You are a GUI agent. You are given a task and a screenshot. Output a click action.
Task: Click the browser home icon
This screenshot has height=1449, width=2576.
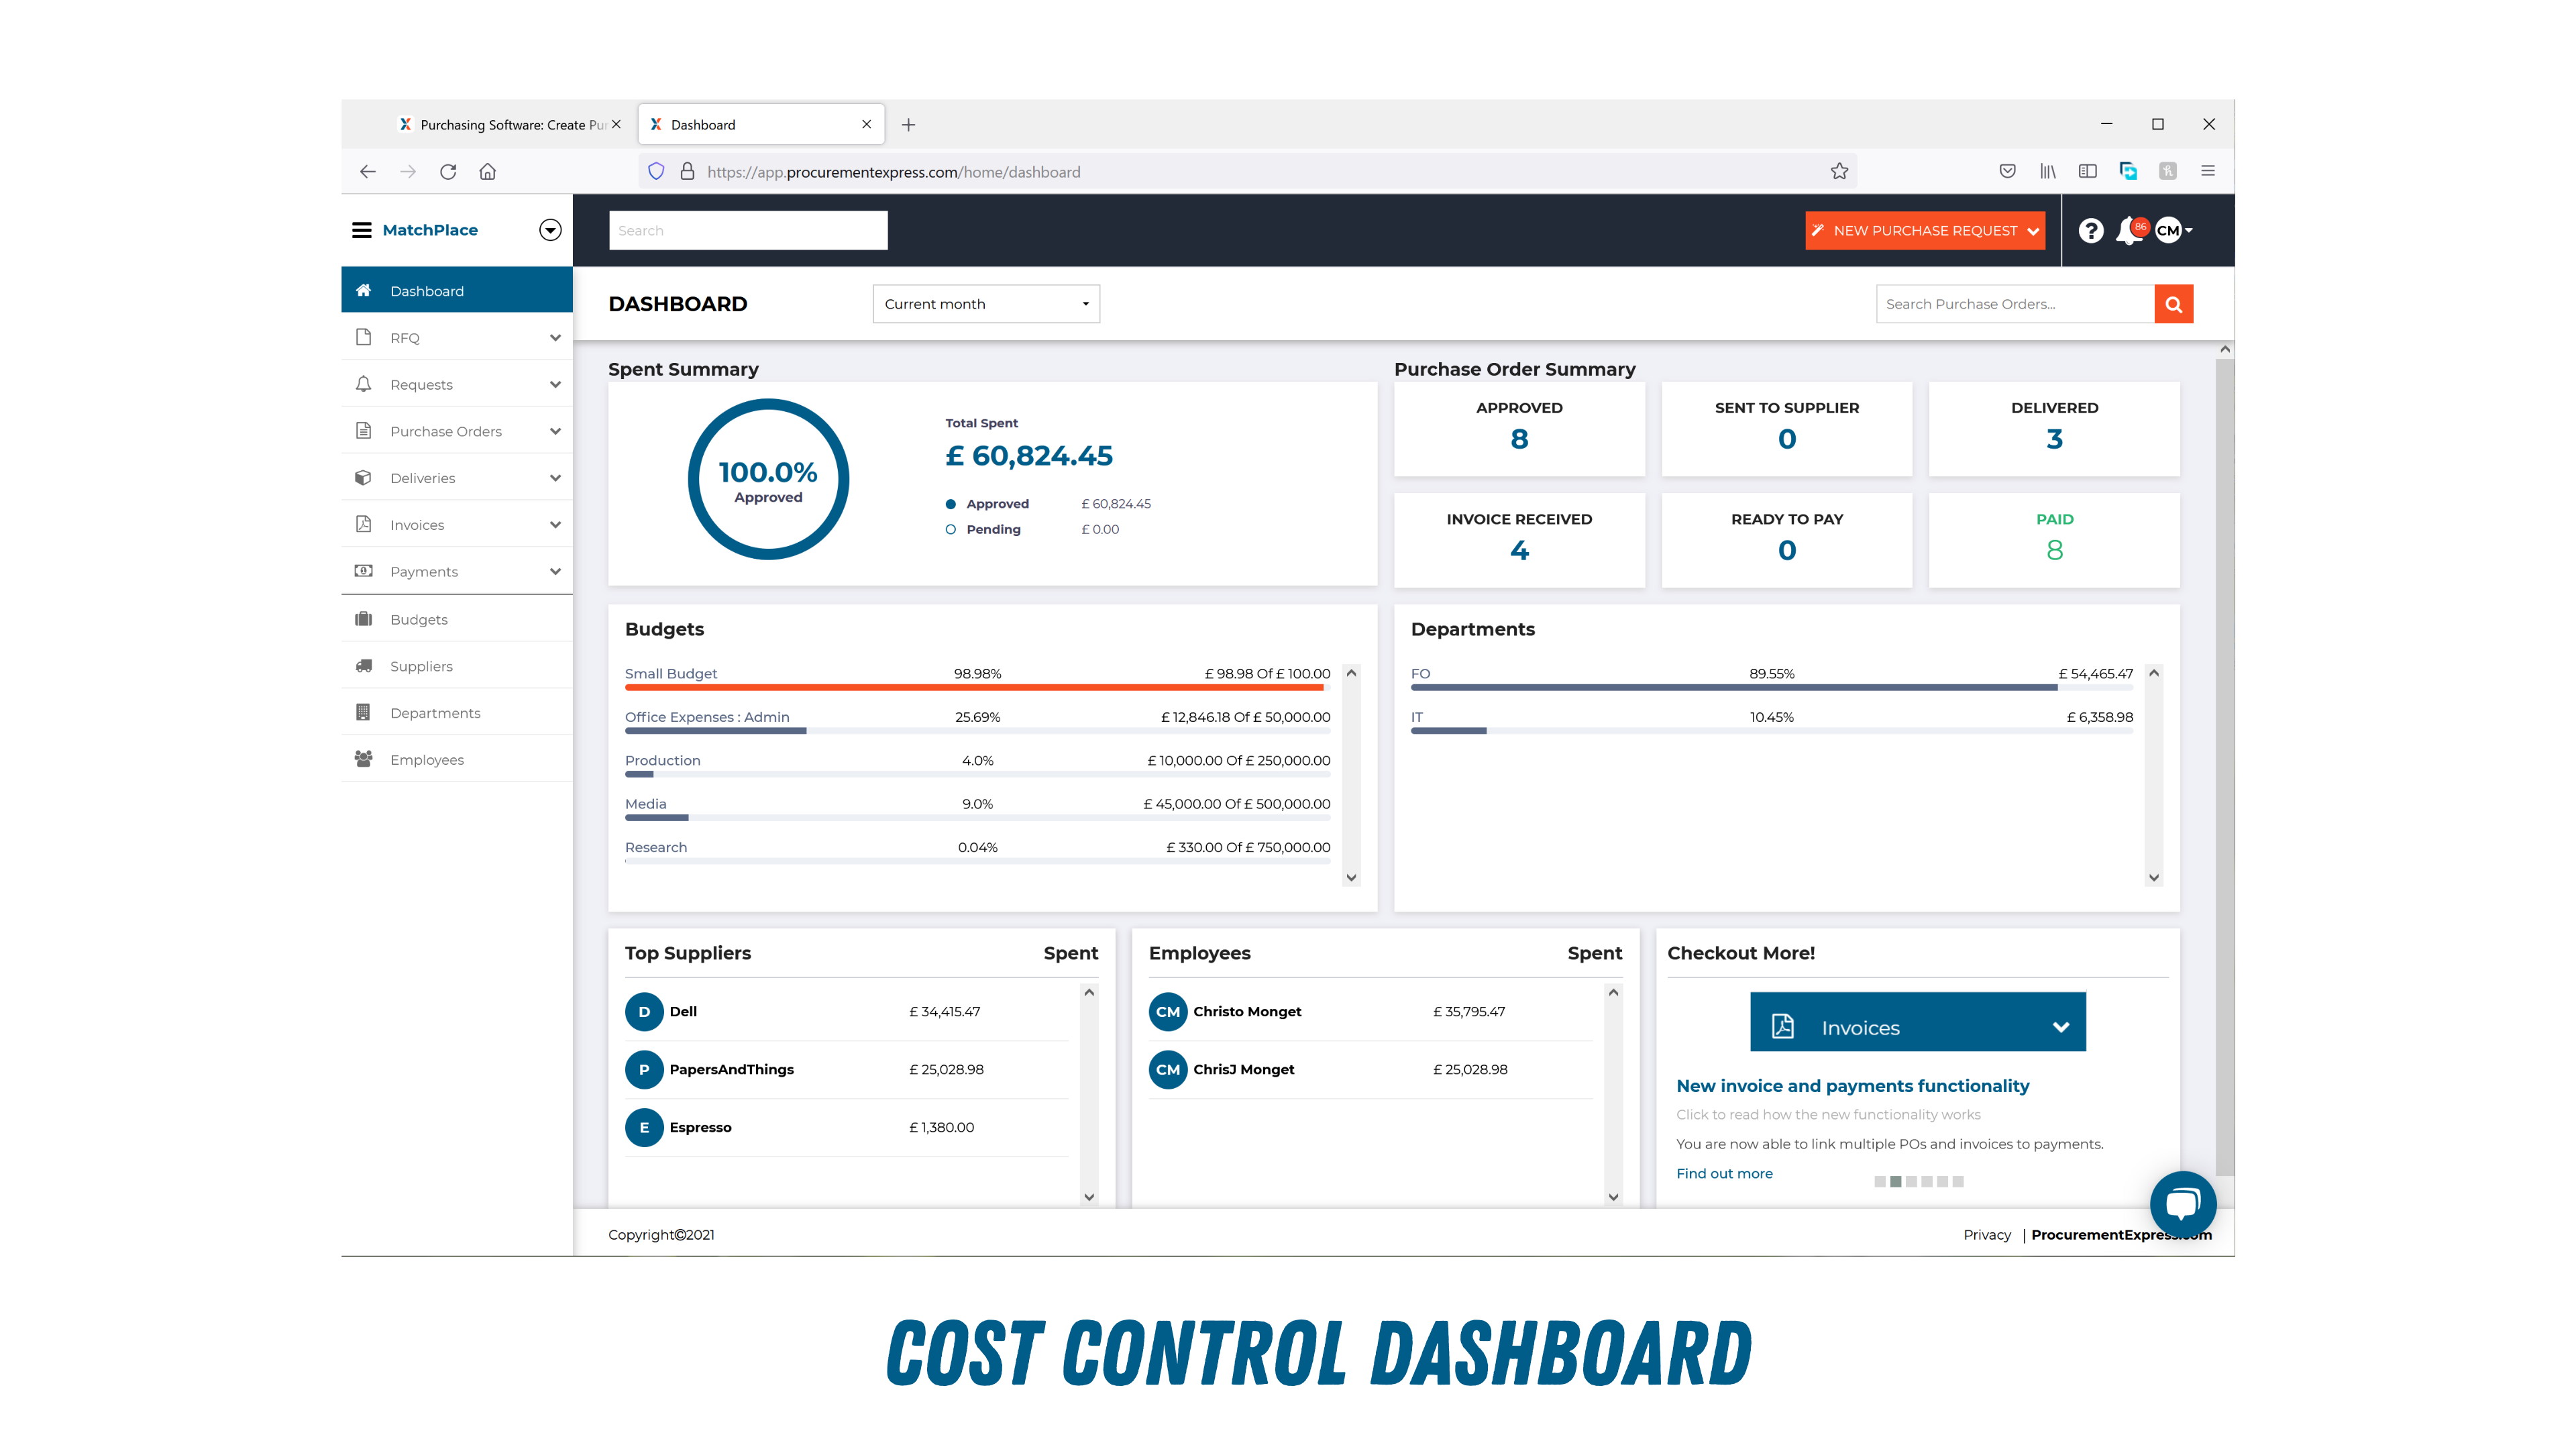pos(487,172)
